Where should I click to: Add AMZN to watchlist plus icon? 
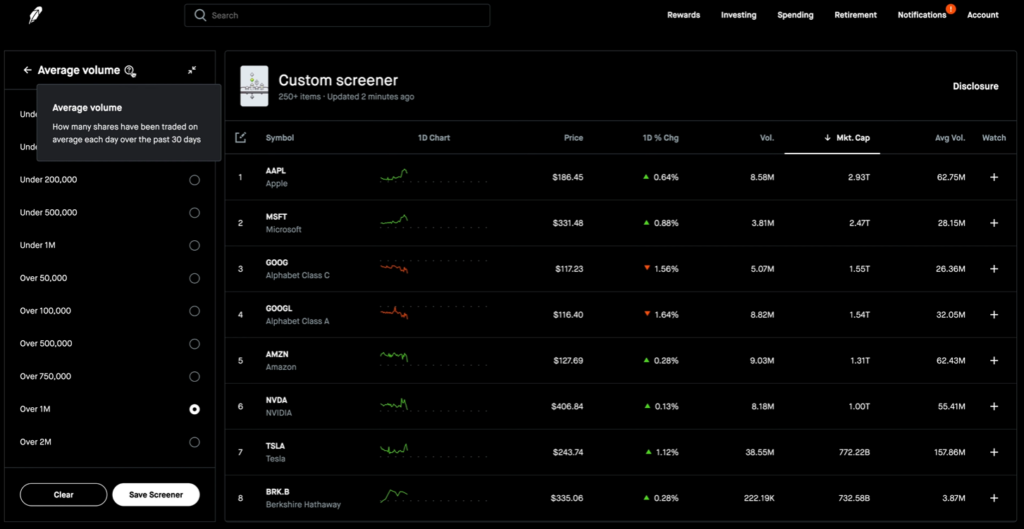coord(994,361)
